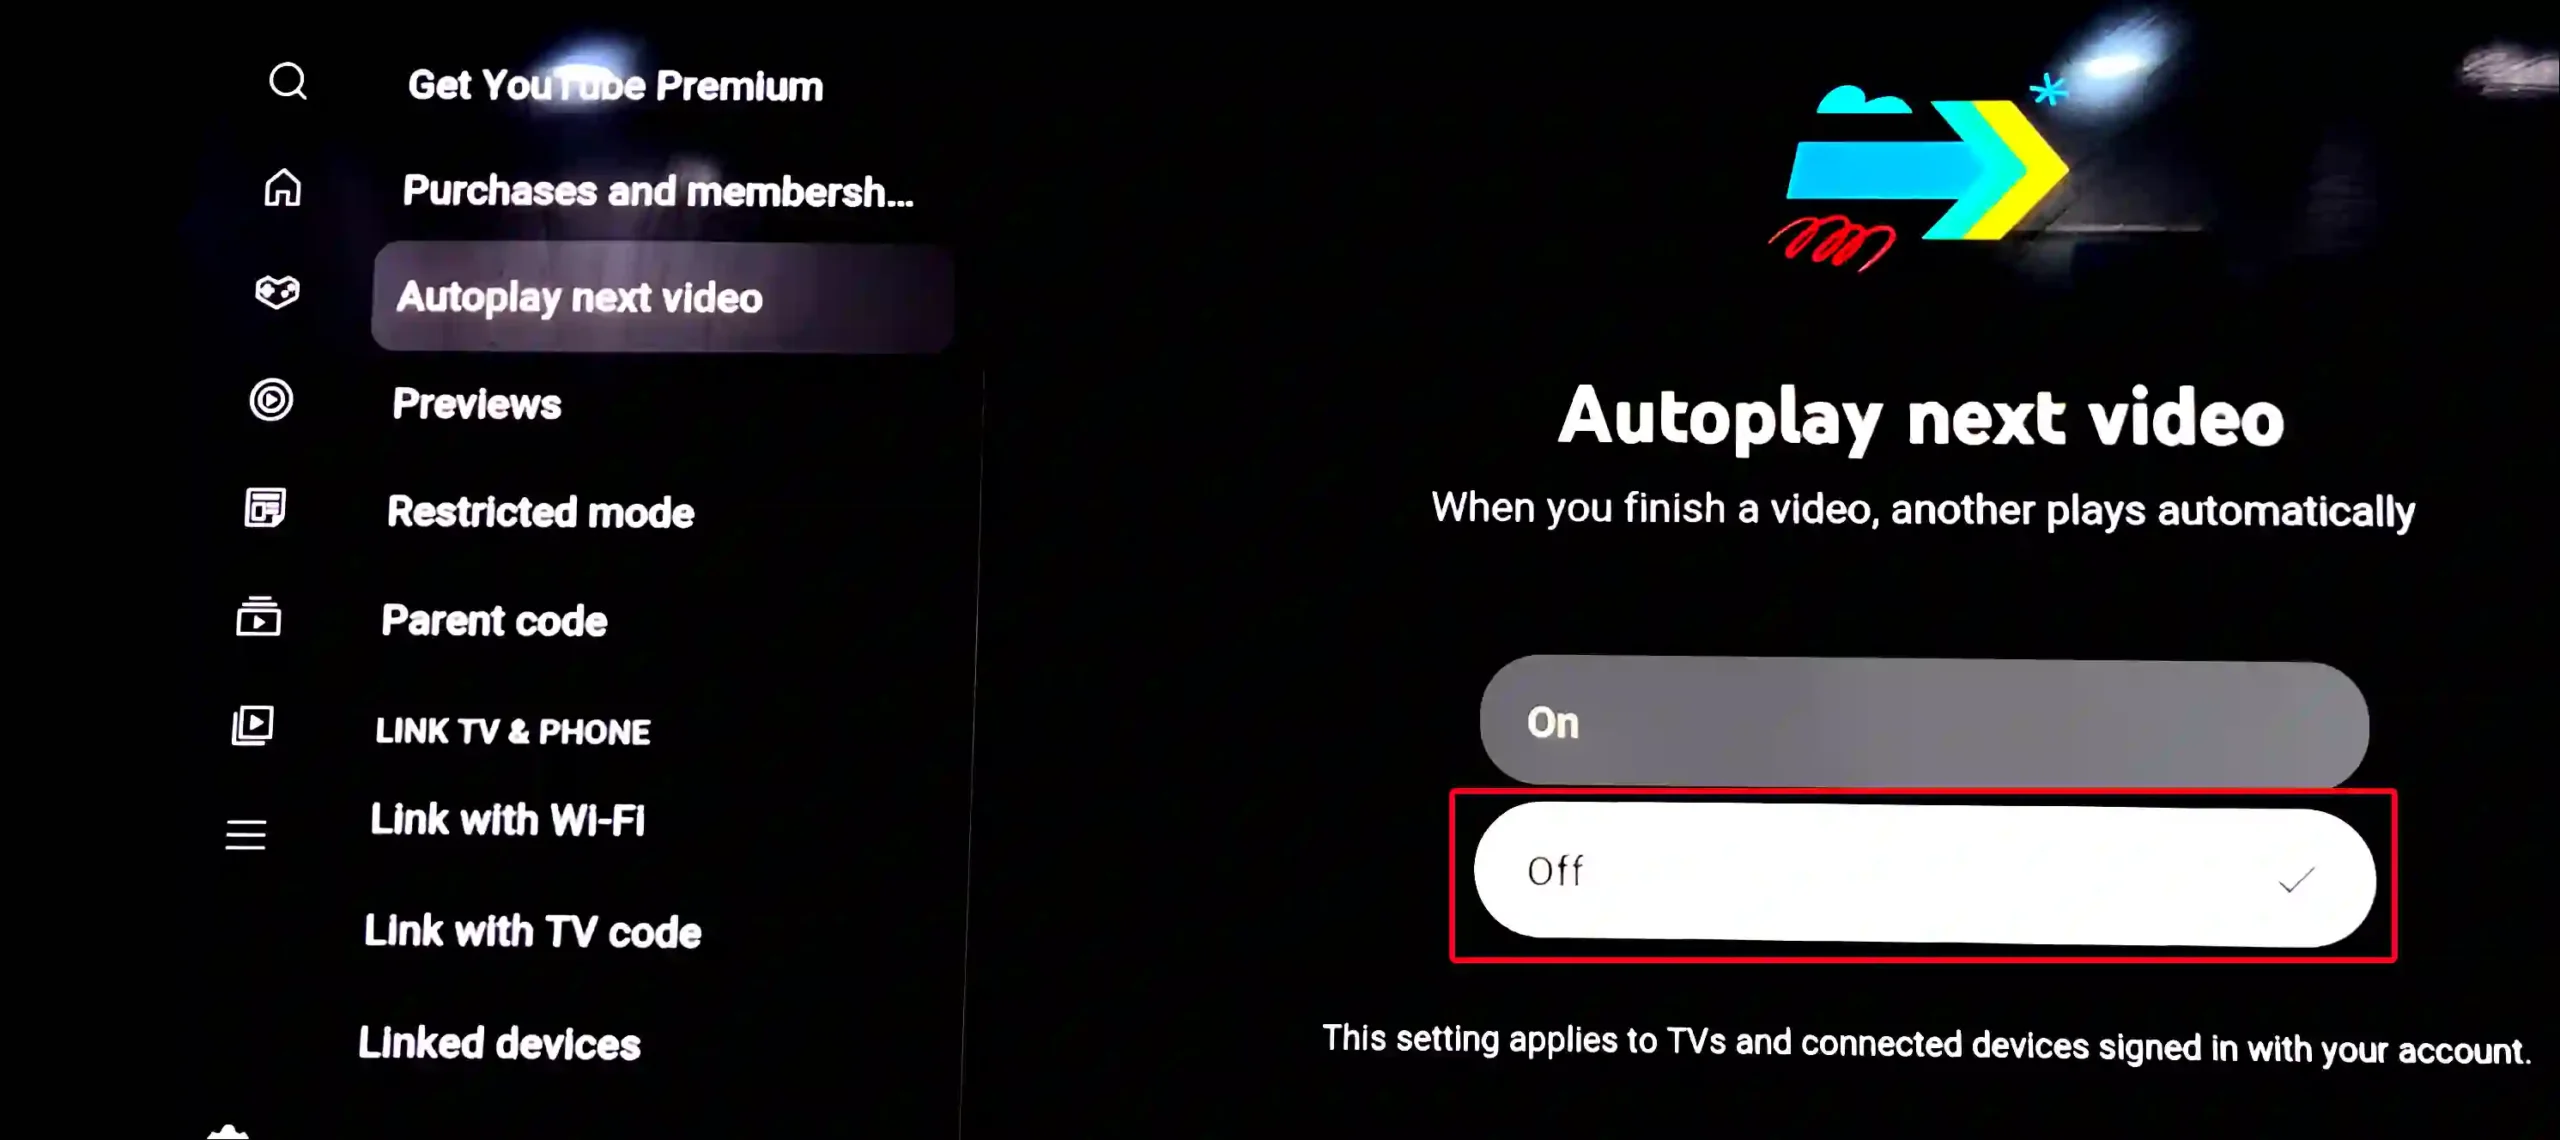Select Off for Autoplay next video

[1920, 872]
